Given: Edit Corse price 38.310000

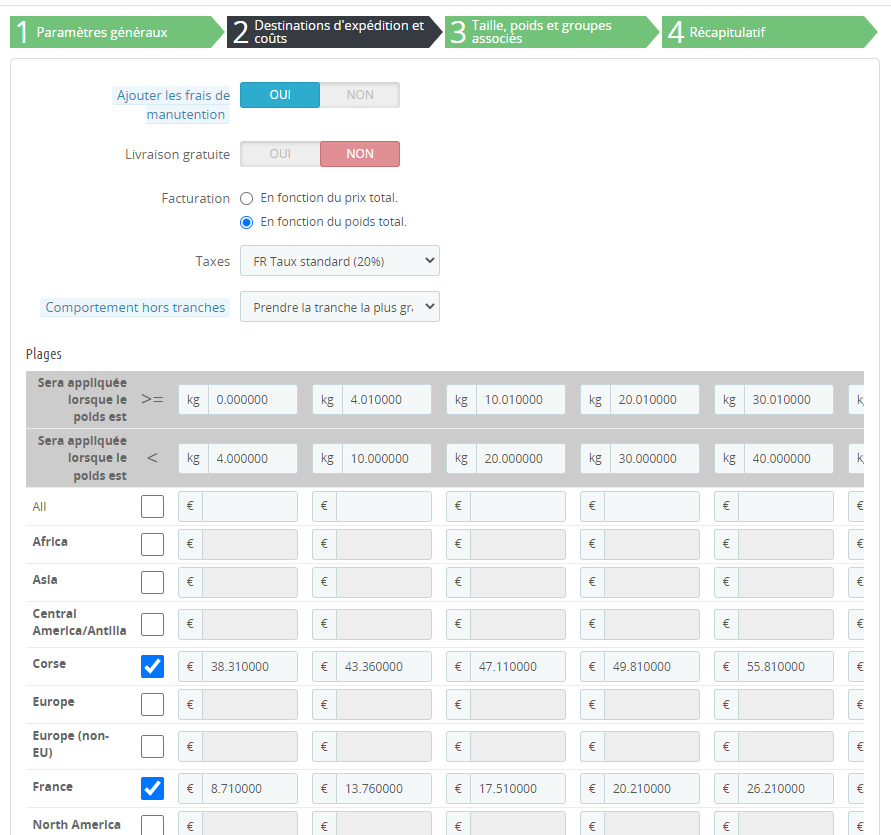Looking at the screenshot, I should point(250,667).
